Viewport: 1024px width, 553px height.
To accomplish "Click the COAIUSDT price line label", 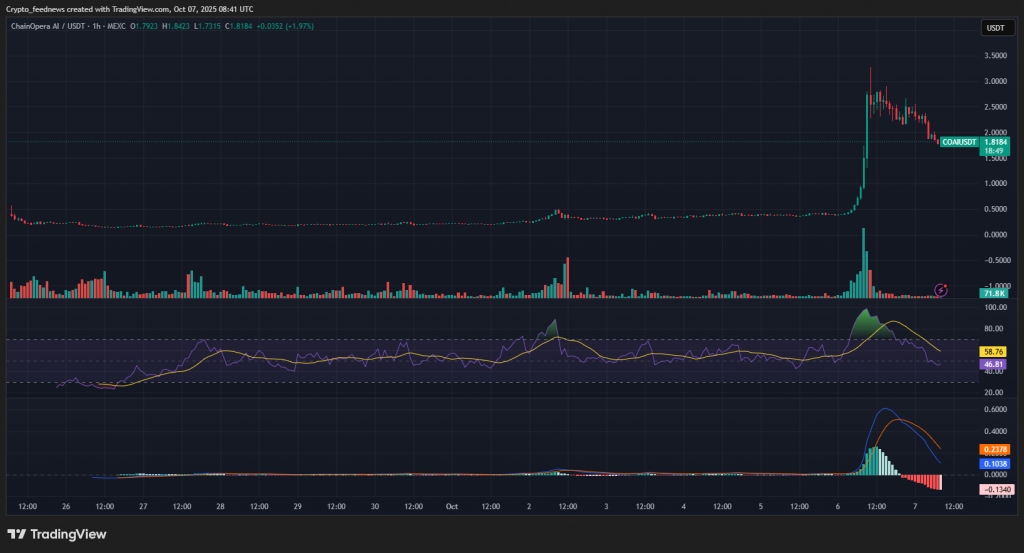I will (x=959, y=143).
